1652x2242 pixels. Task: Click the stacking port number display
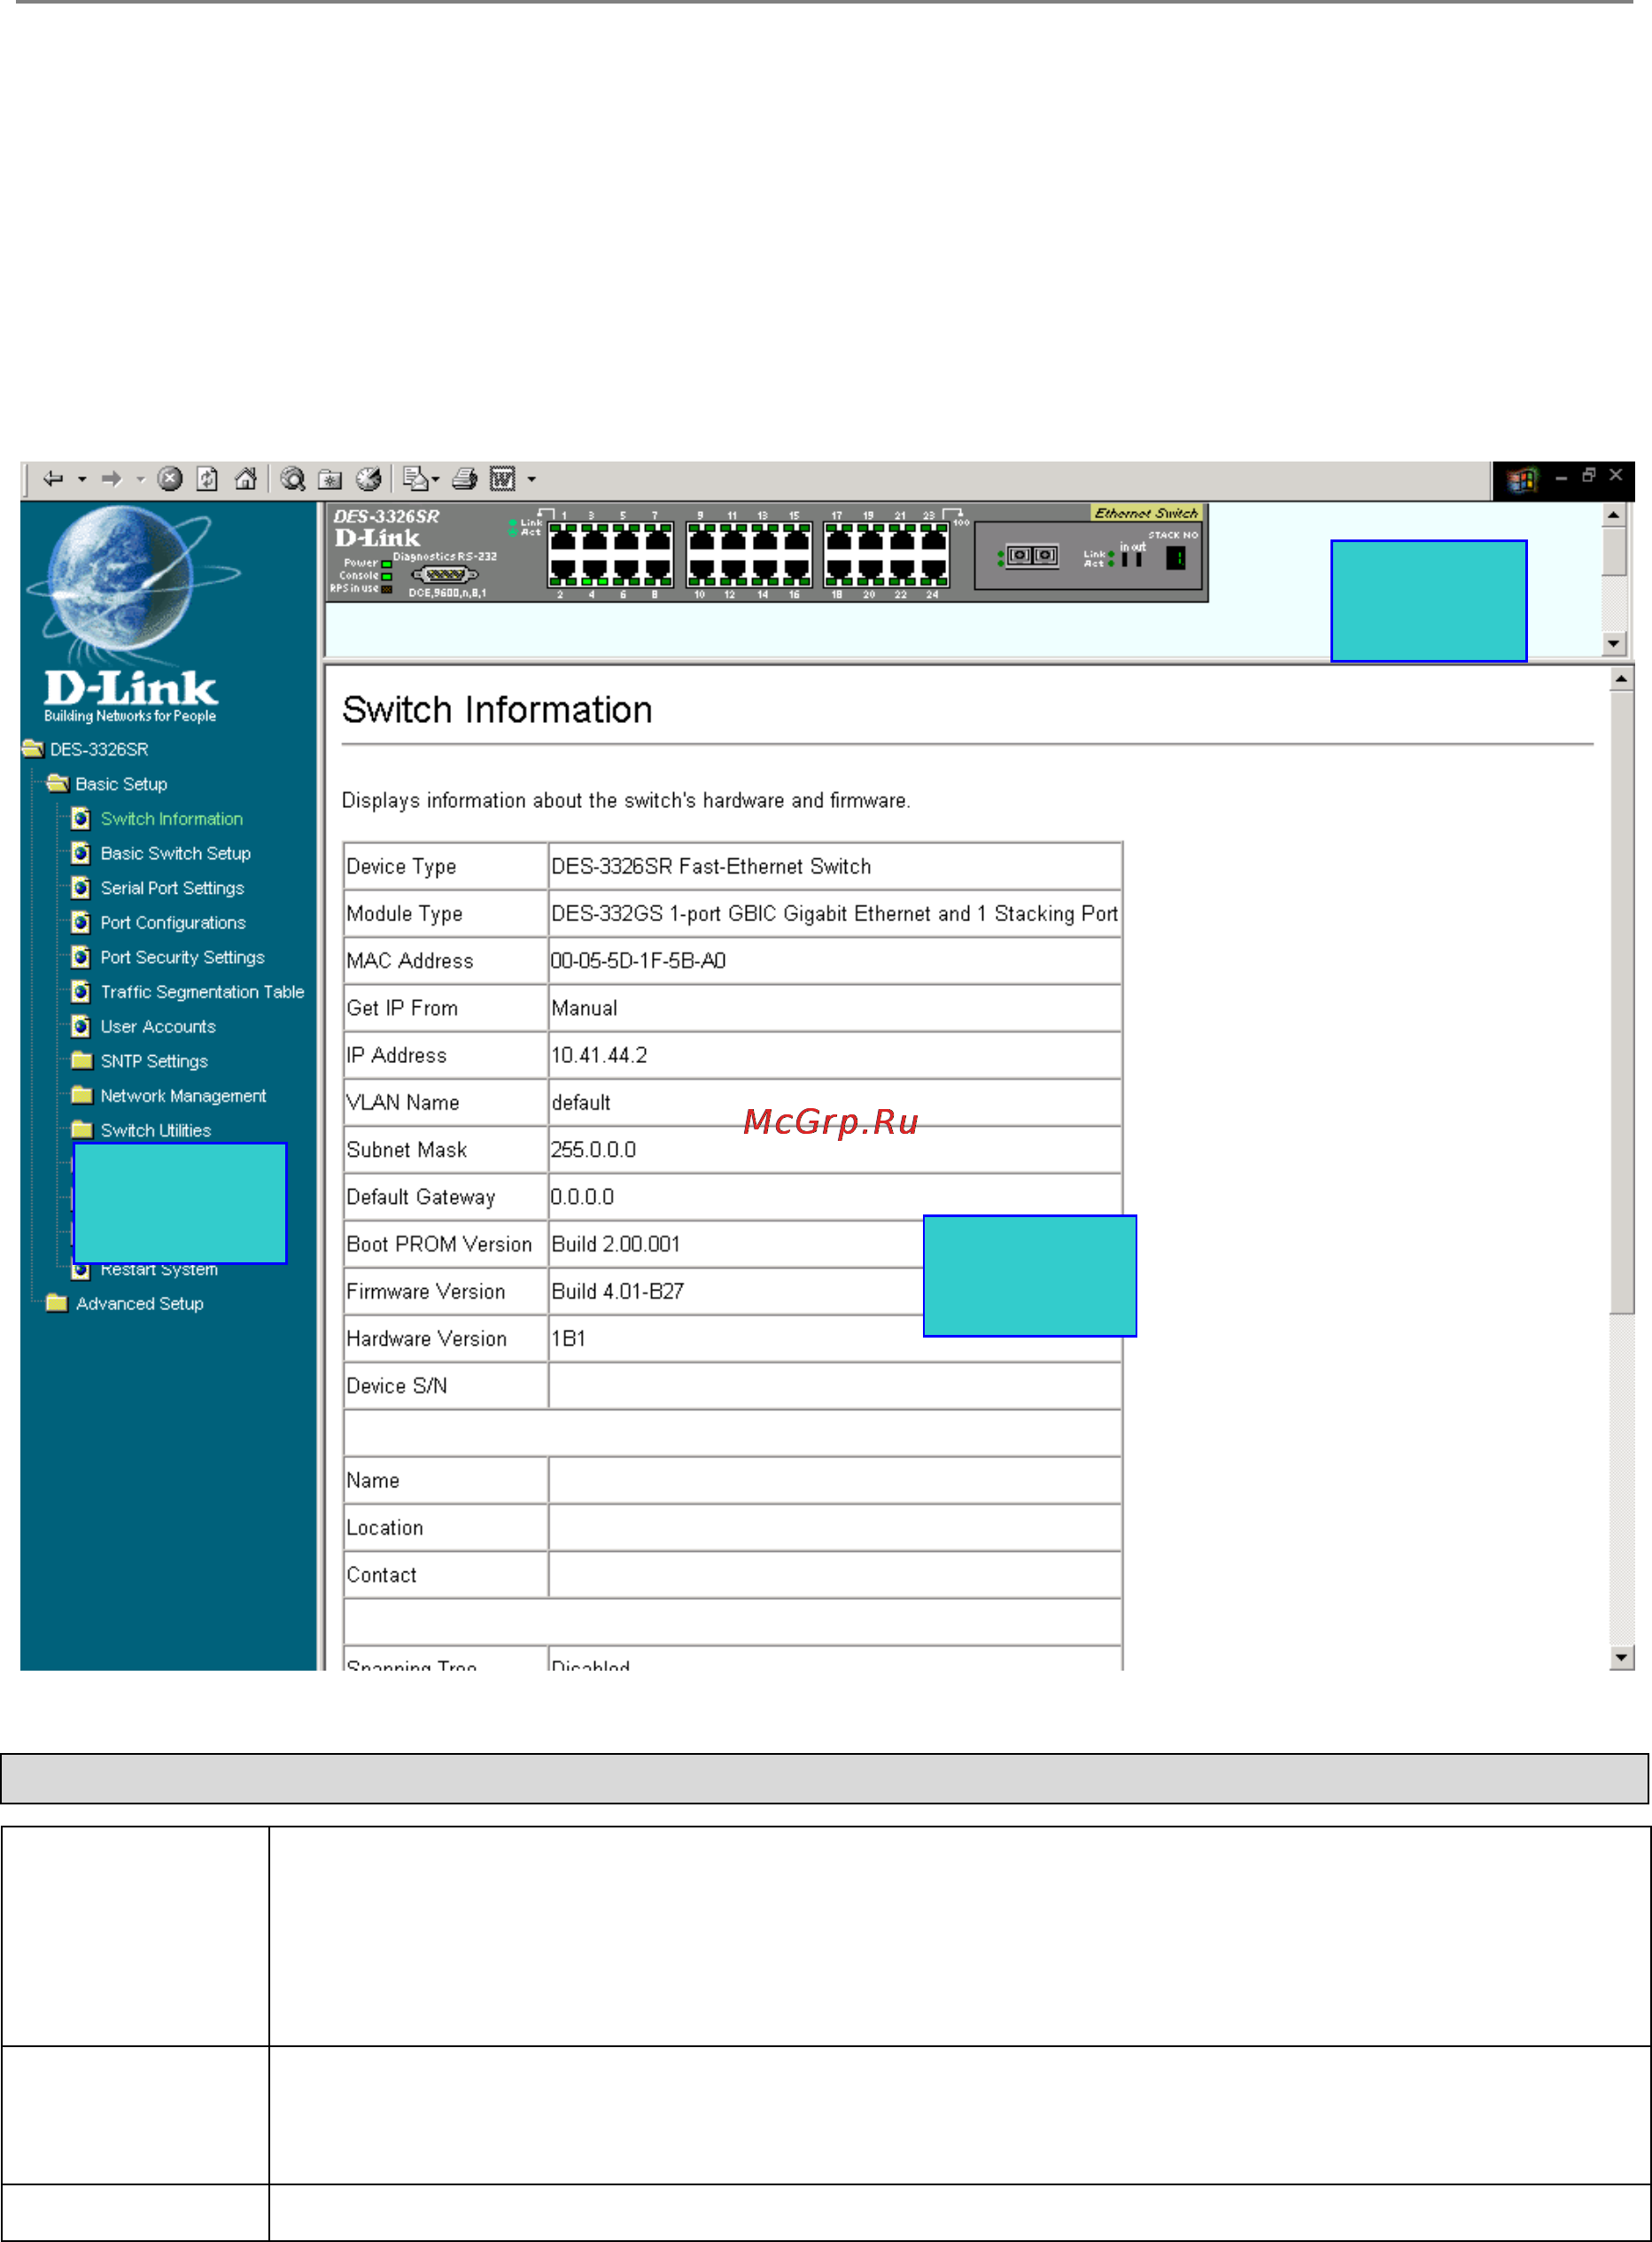tap(1176, 558)
